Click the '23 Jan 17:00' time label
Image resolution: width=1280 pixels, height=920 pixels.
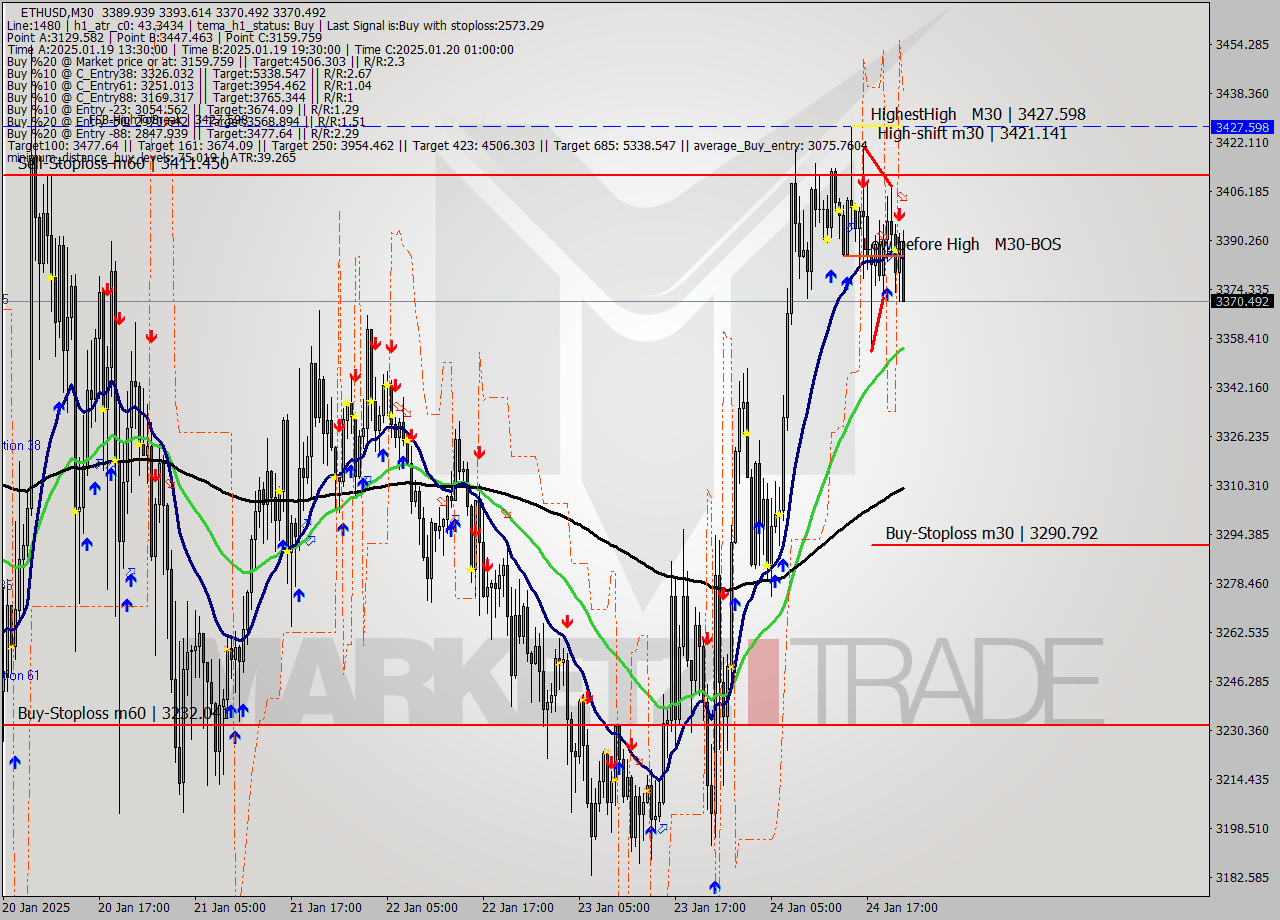(x=712, y=908)
